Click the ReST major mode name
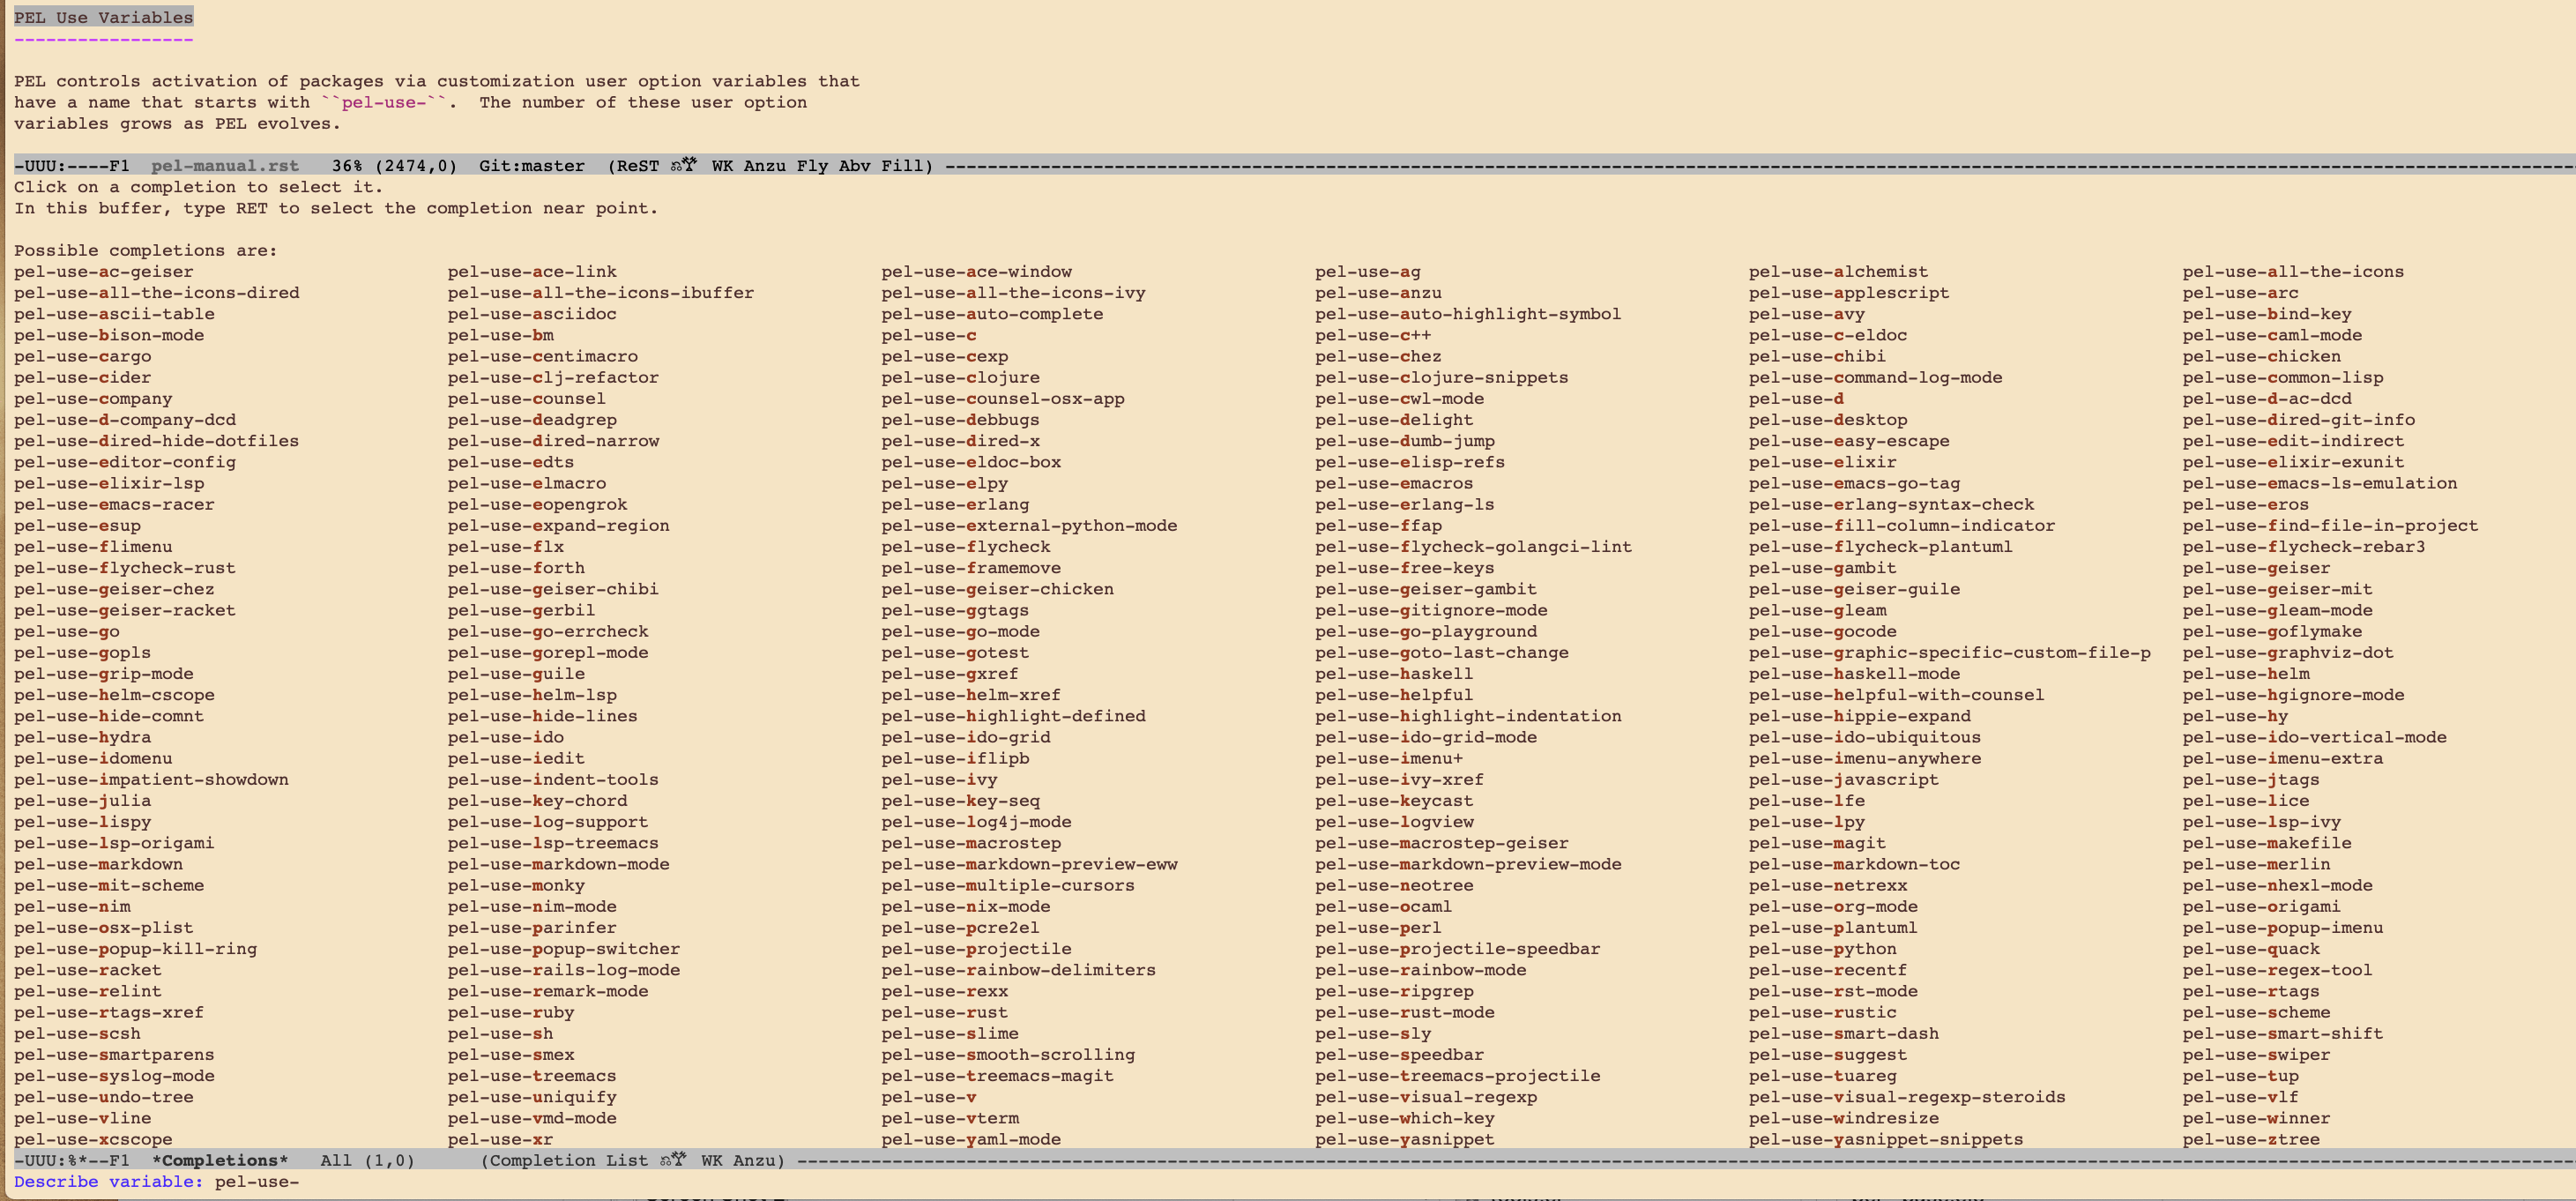Viewport: 2576px width, 1201px height. click(638, 166)
